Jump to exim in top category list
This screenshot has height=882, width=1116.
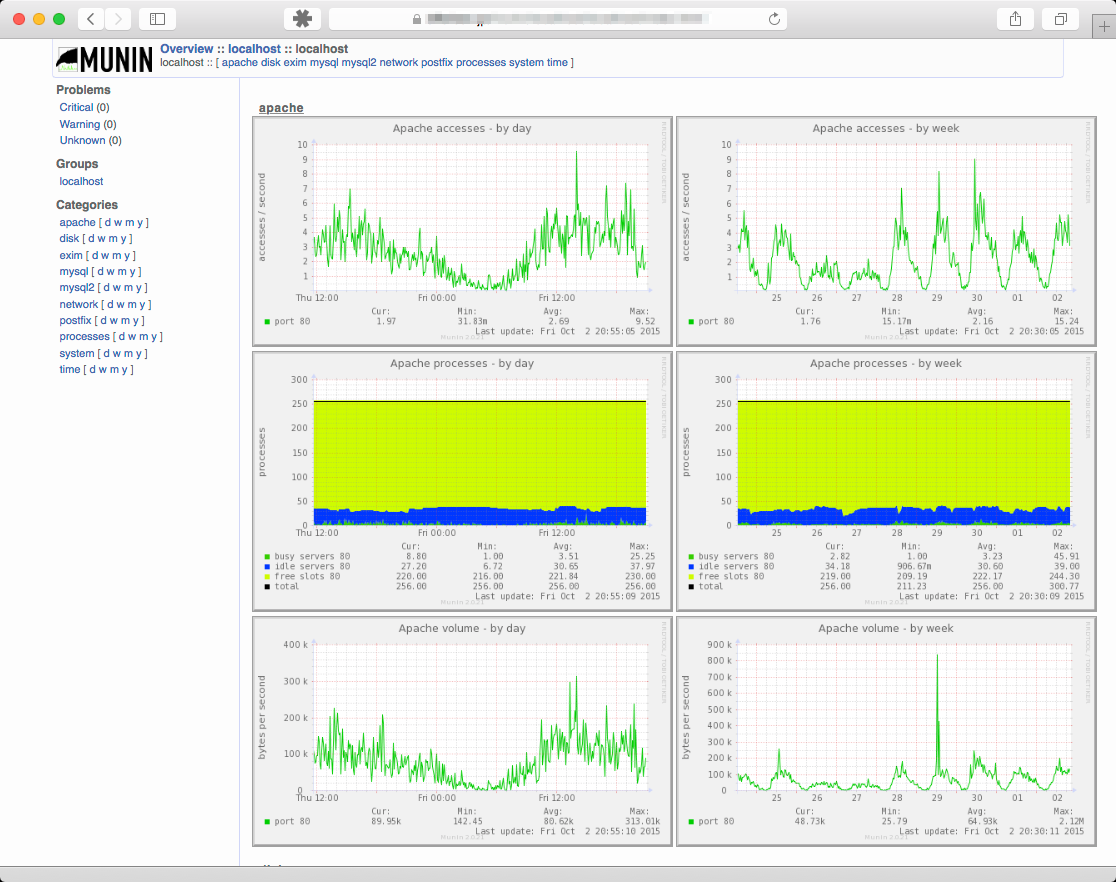point(295,63)
